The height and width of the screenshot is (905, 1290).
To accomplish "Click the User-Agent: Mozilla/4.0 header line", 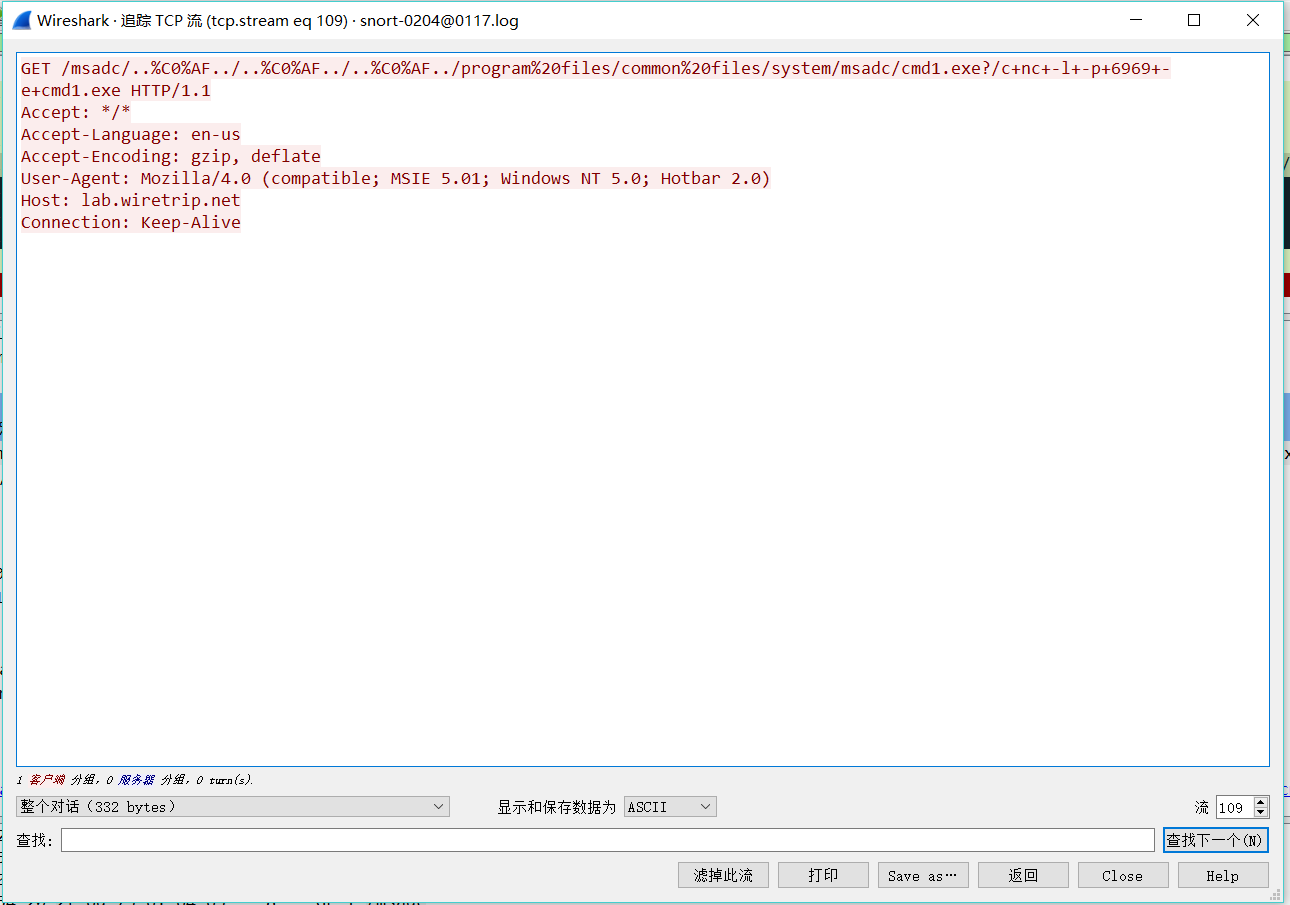I will [396, 178].
